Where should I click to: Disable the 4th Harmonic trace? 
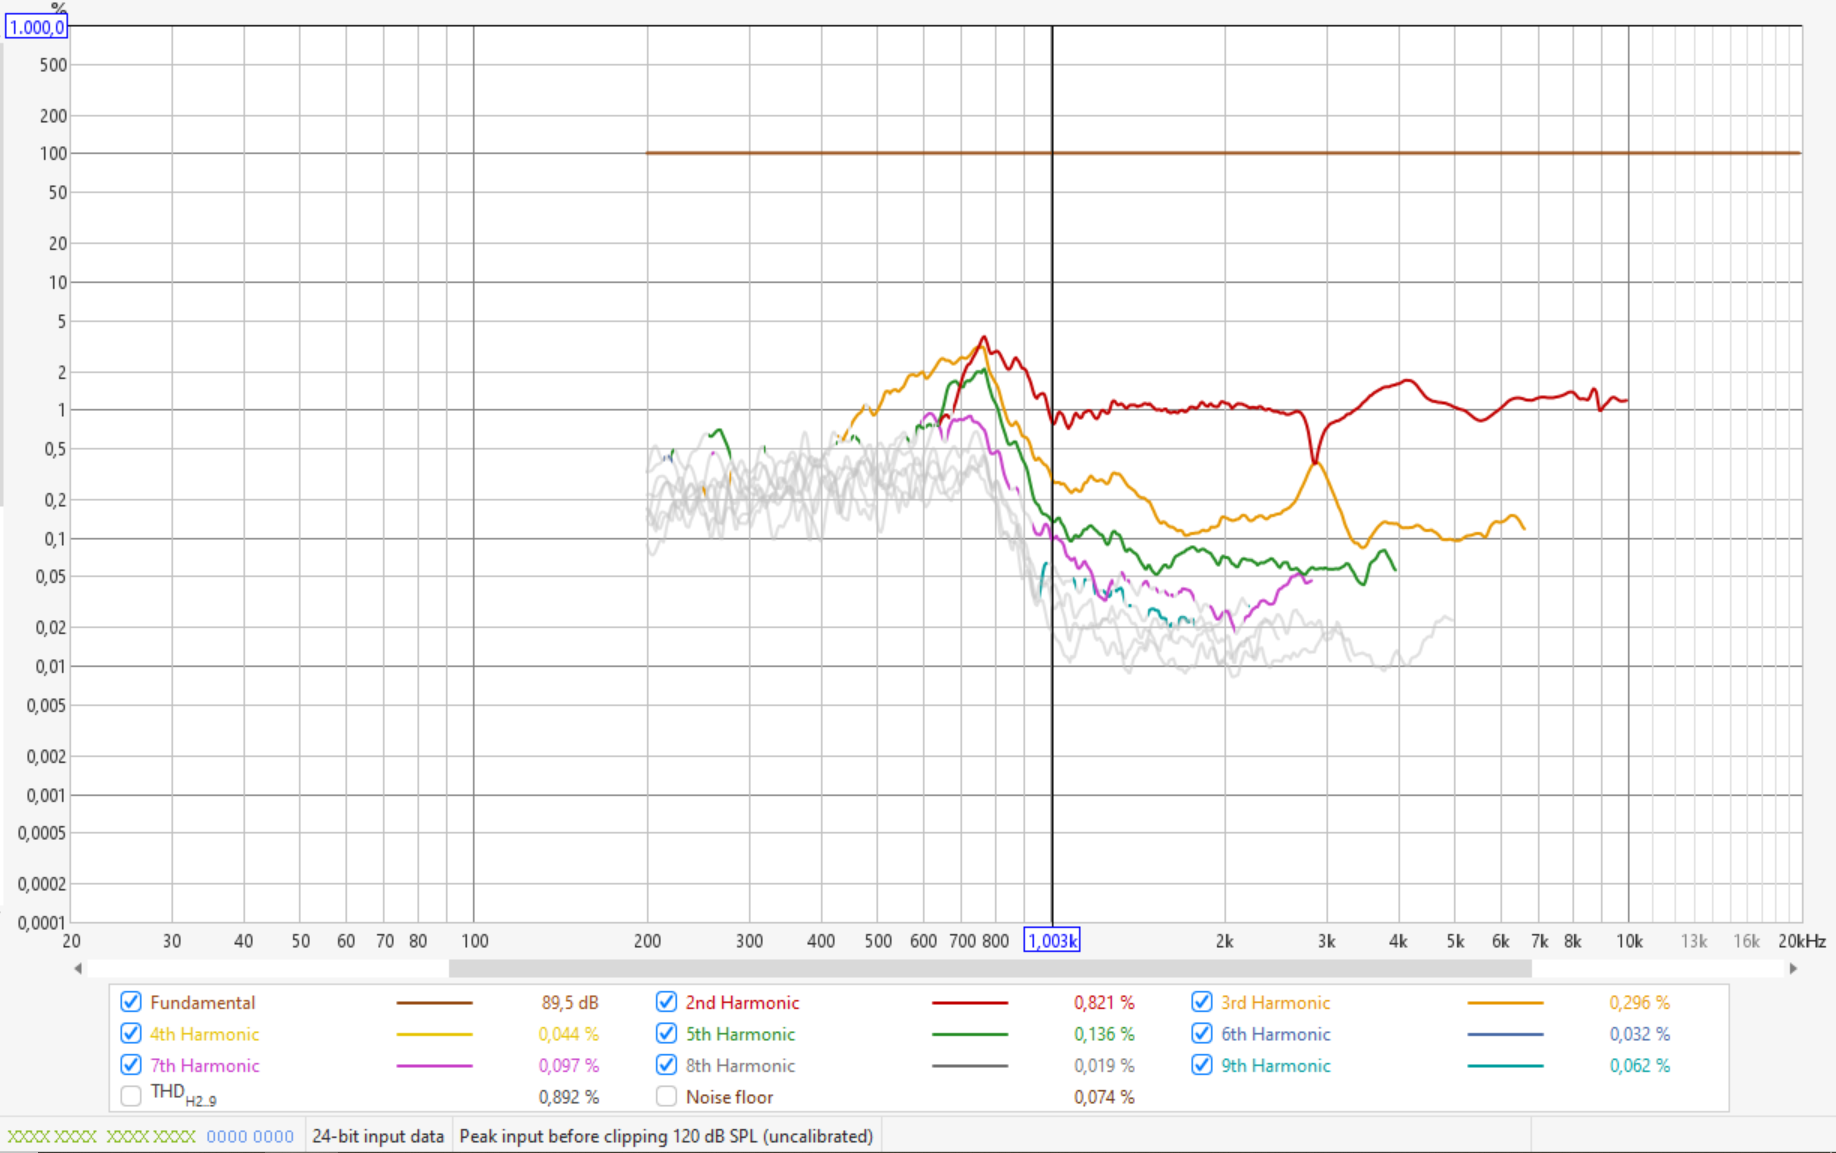coord(131,1034)
